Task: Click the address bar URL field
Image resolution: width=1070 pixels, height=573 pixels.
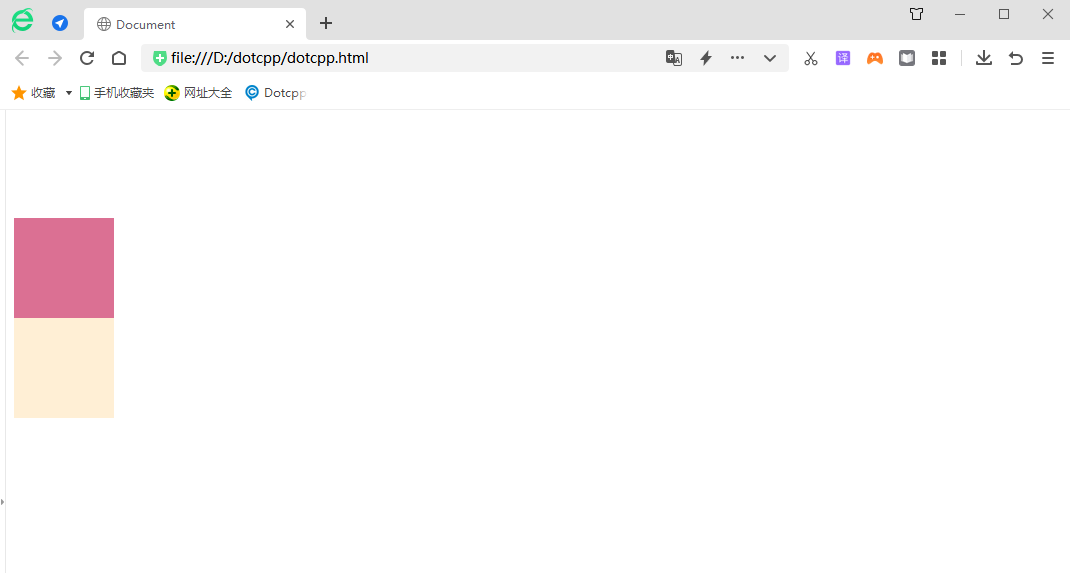Action: tap(400, 58)
